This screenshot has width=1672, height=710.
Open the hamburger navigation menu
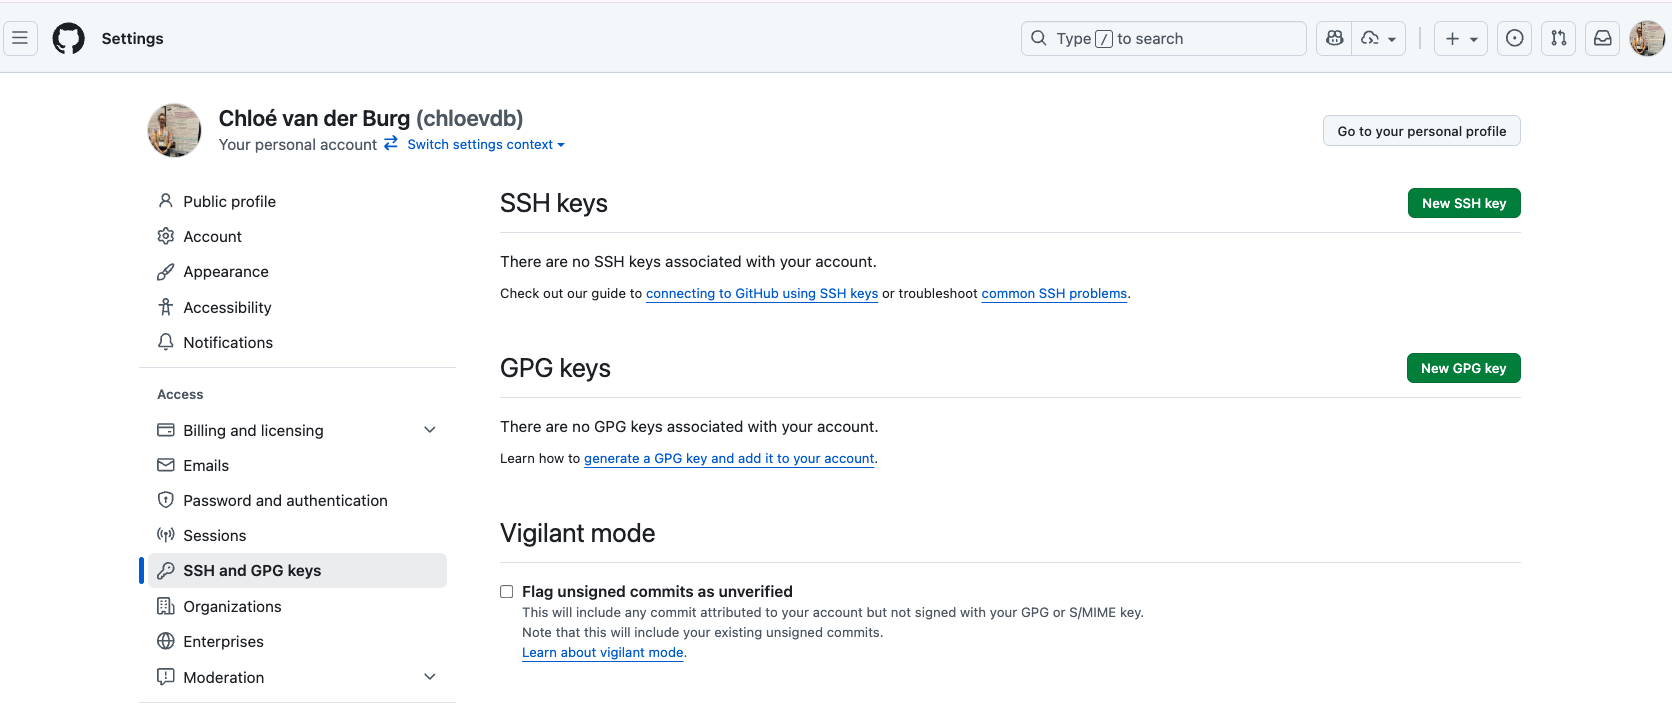(x=20, y=38)
